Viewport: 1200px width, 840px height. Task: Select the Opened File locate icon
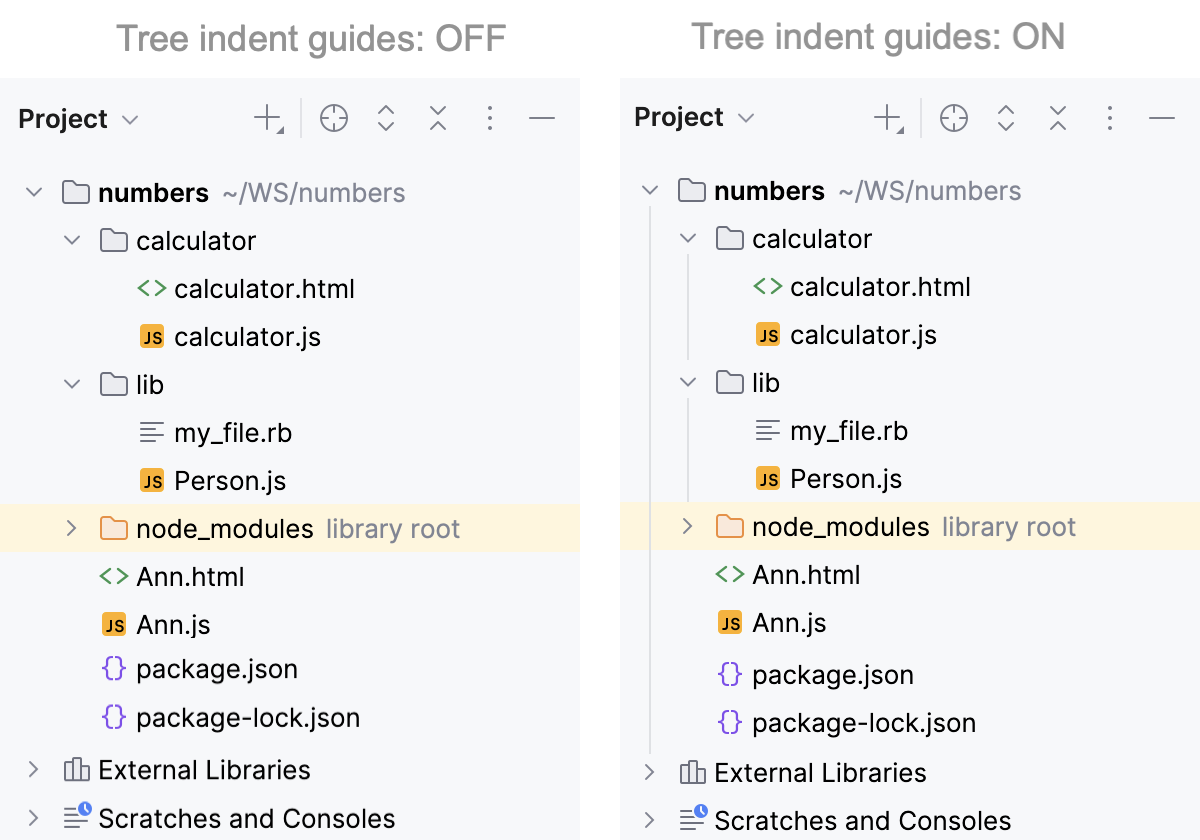[334, 118]
